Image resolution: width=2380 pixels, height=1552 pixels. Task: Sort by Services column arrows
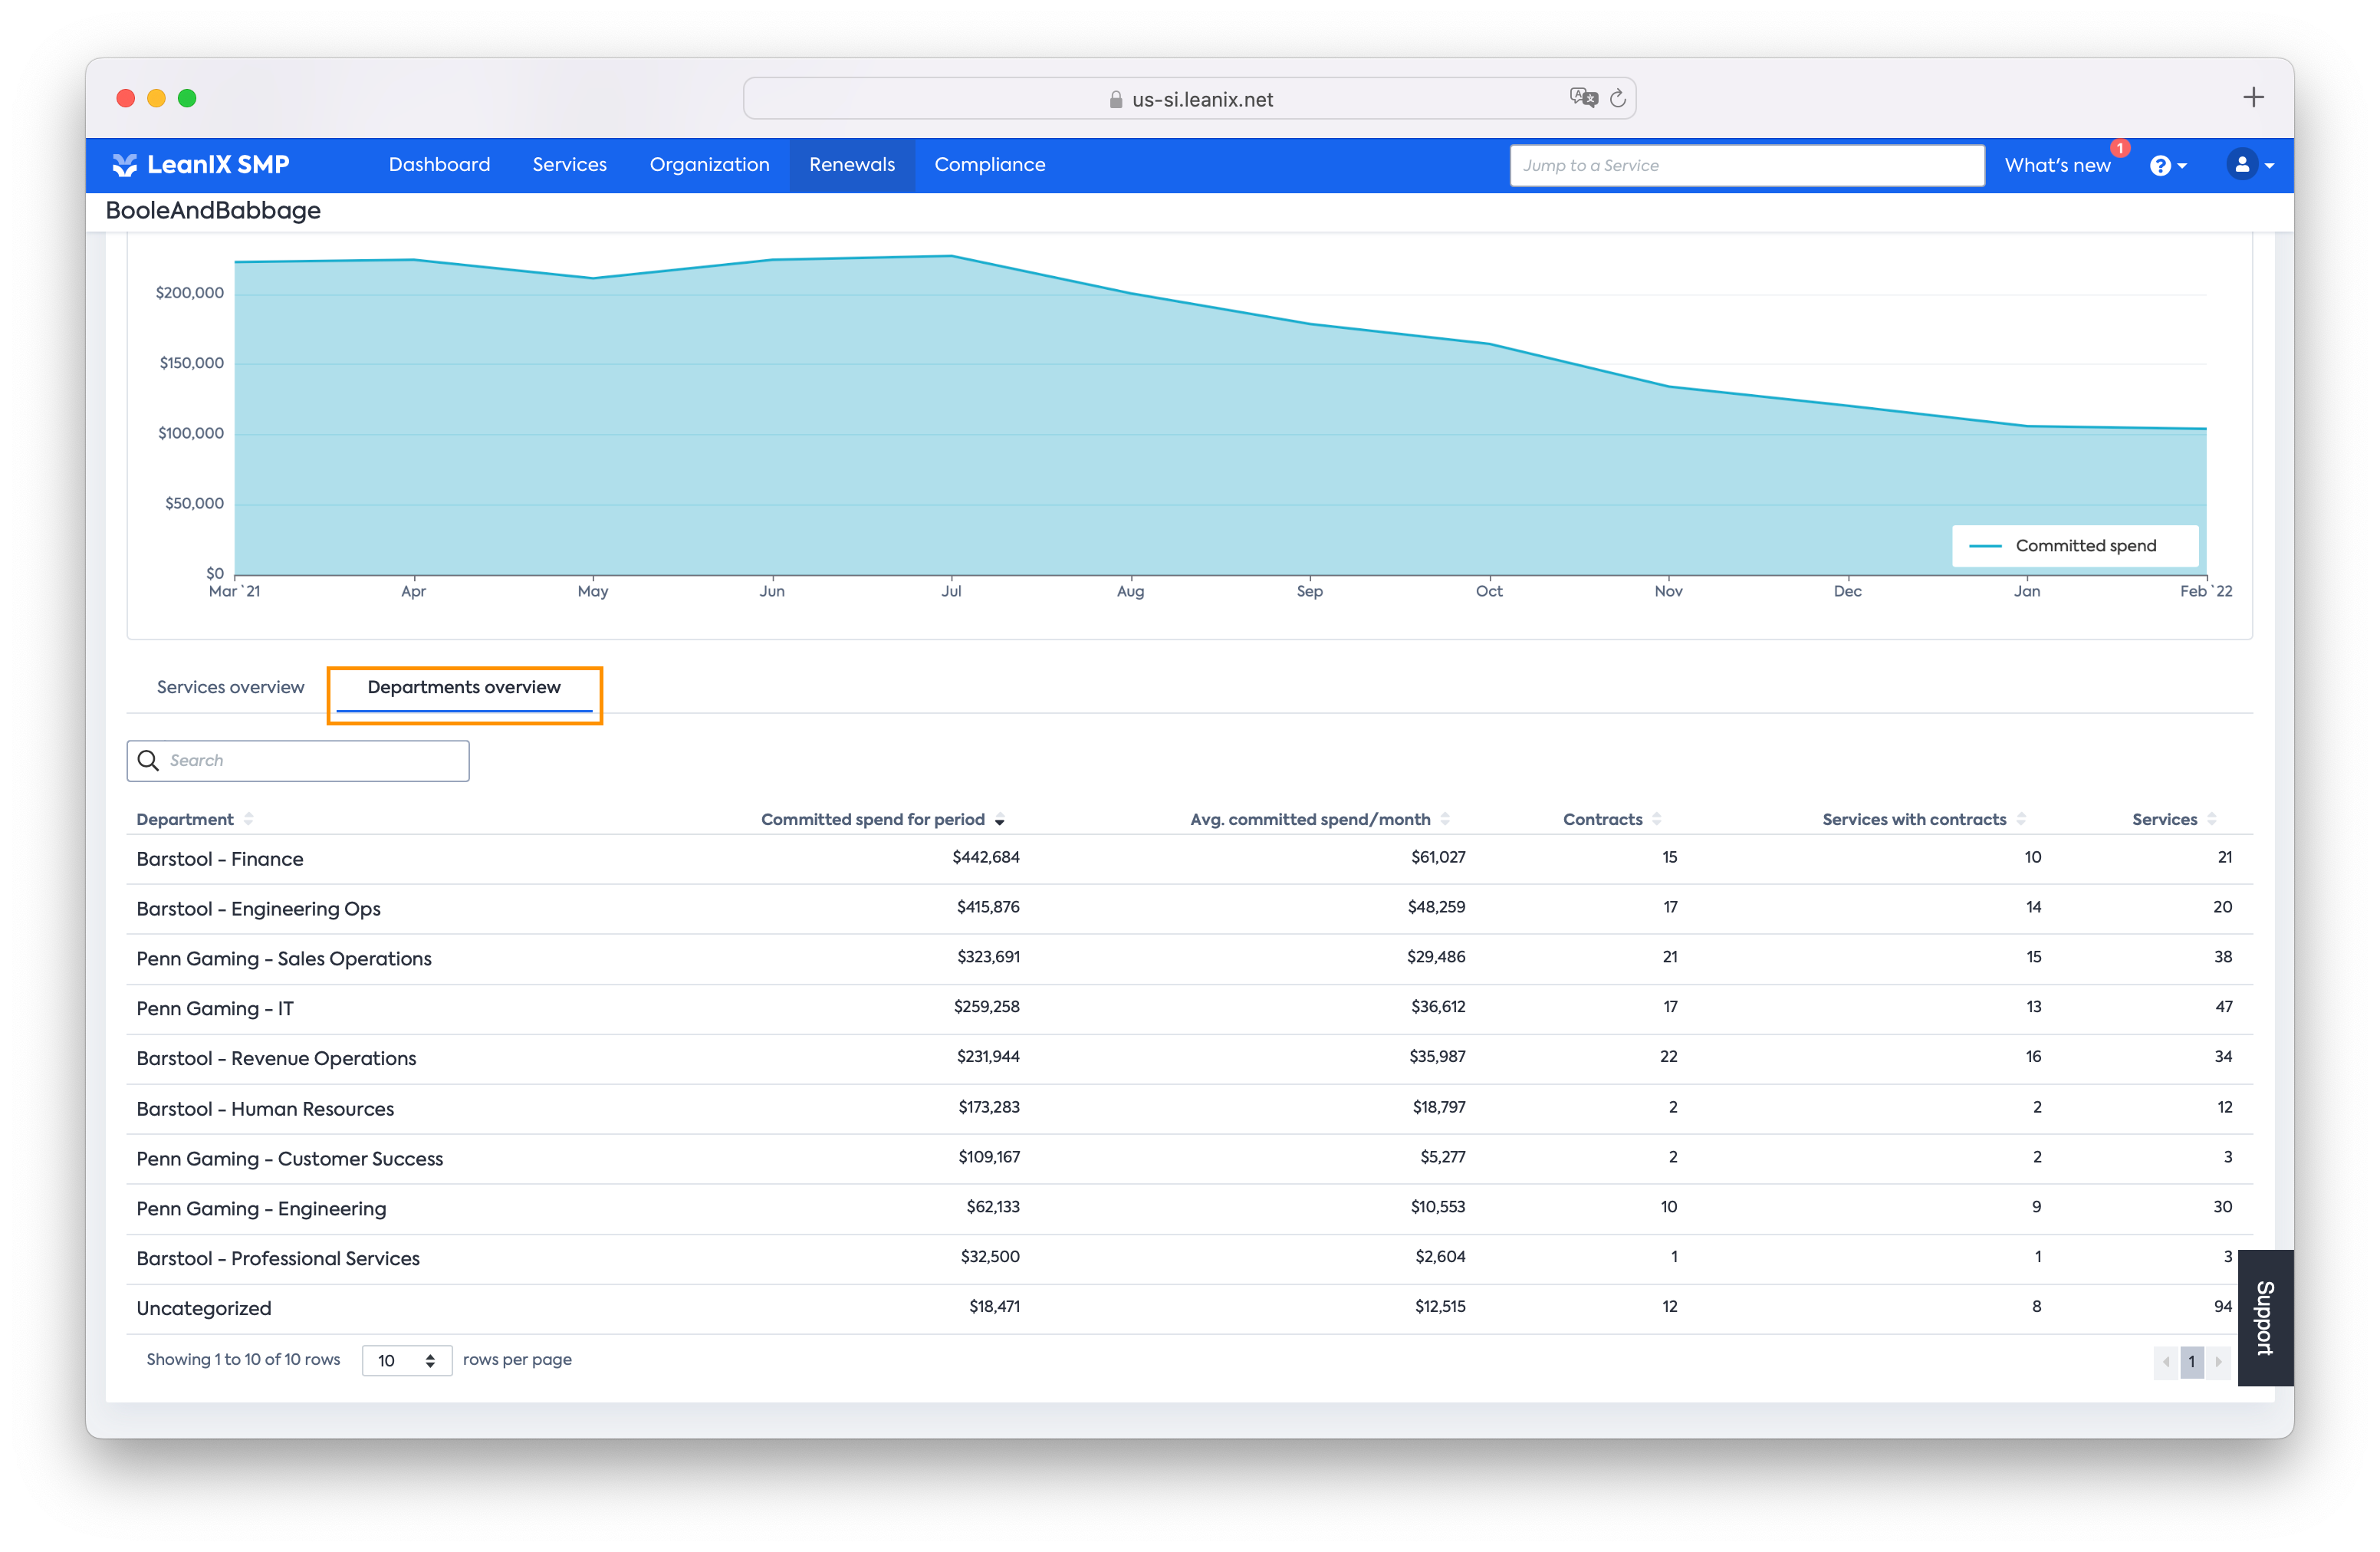[x=2212, y=819]
